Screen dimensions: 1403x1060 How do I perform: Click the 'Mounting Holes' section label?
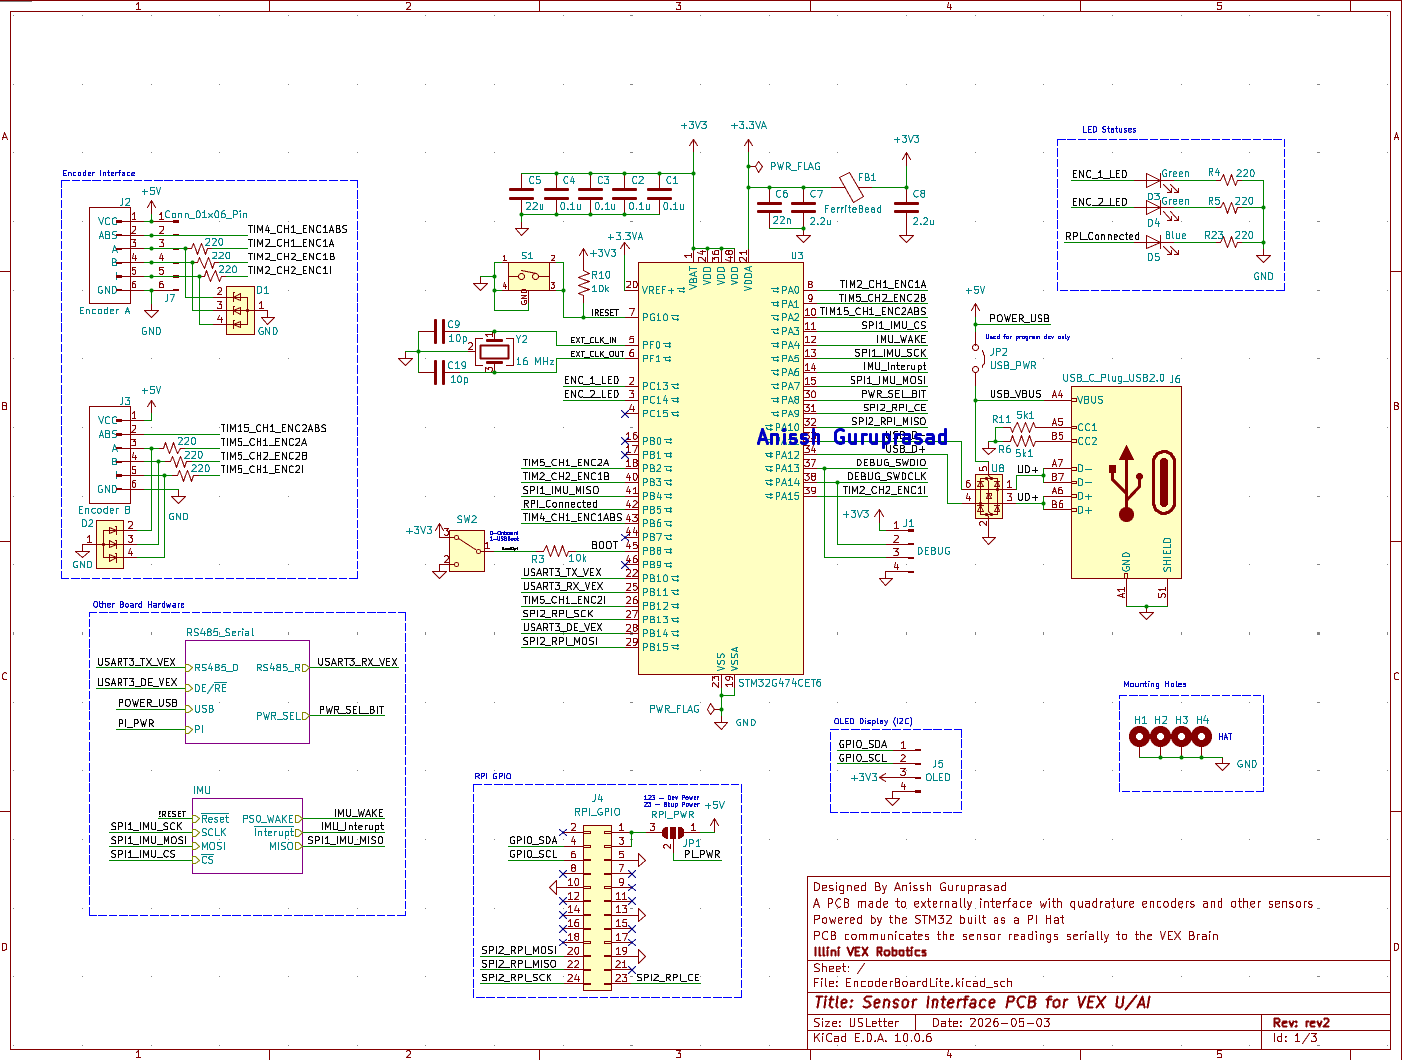coord(1155,685)
